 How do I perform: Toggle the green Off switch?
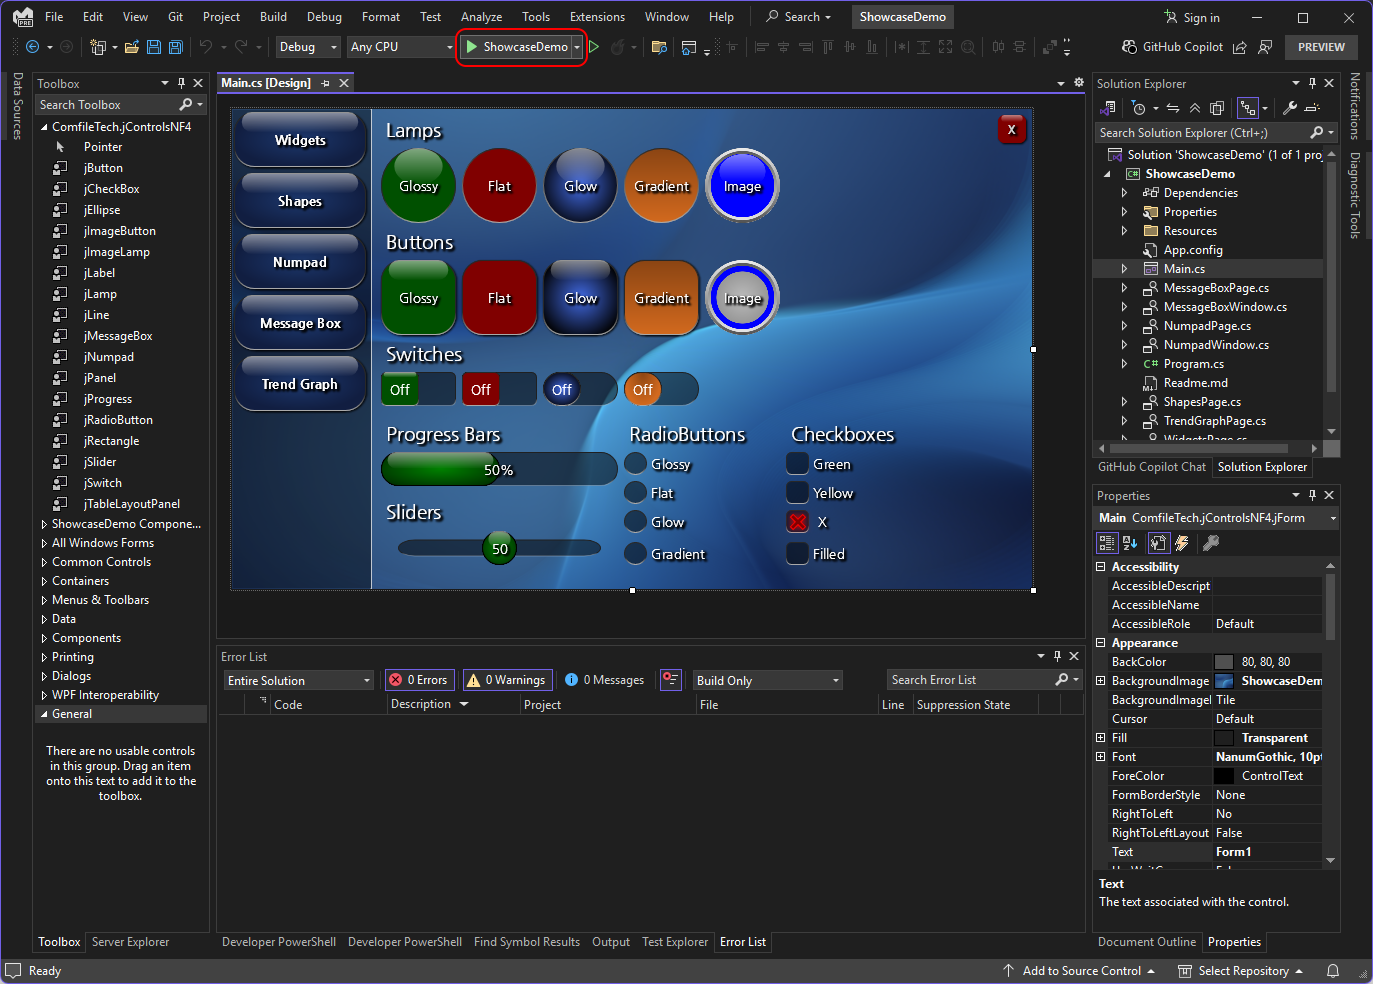point(418,390)
